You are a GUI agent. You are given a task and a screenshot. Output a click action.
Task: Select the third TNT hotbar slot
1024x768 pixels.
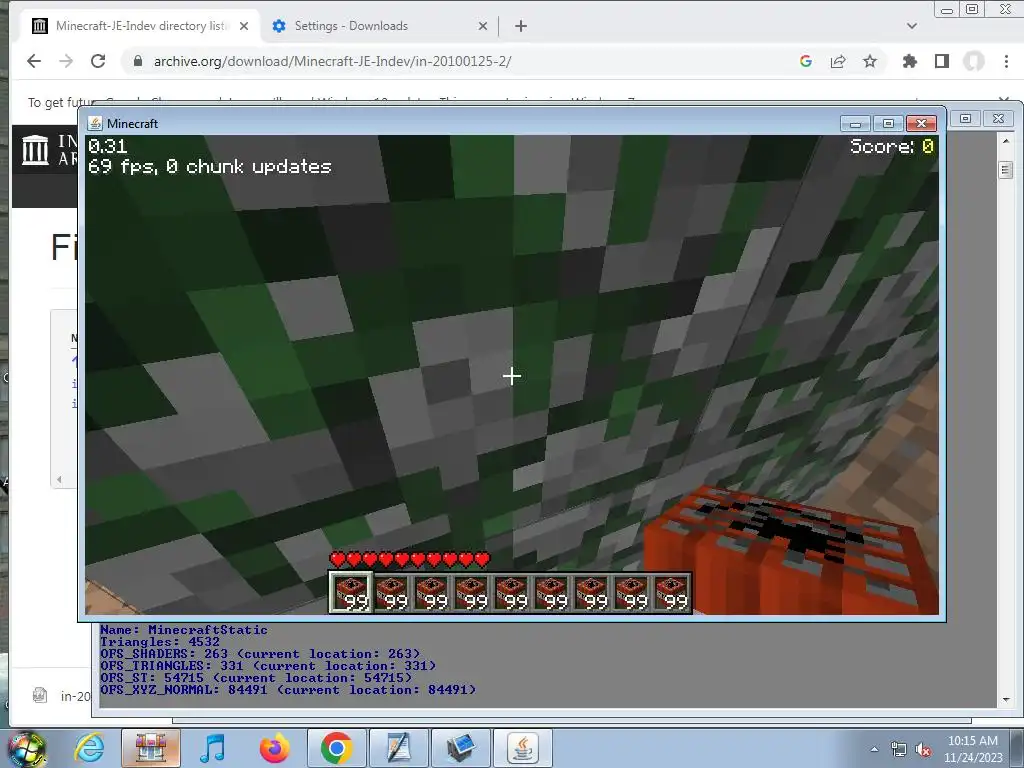click(x=432, y=592)
